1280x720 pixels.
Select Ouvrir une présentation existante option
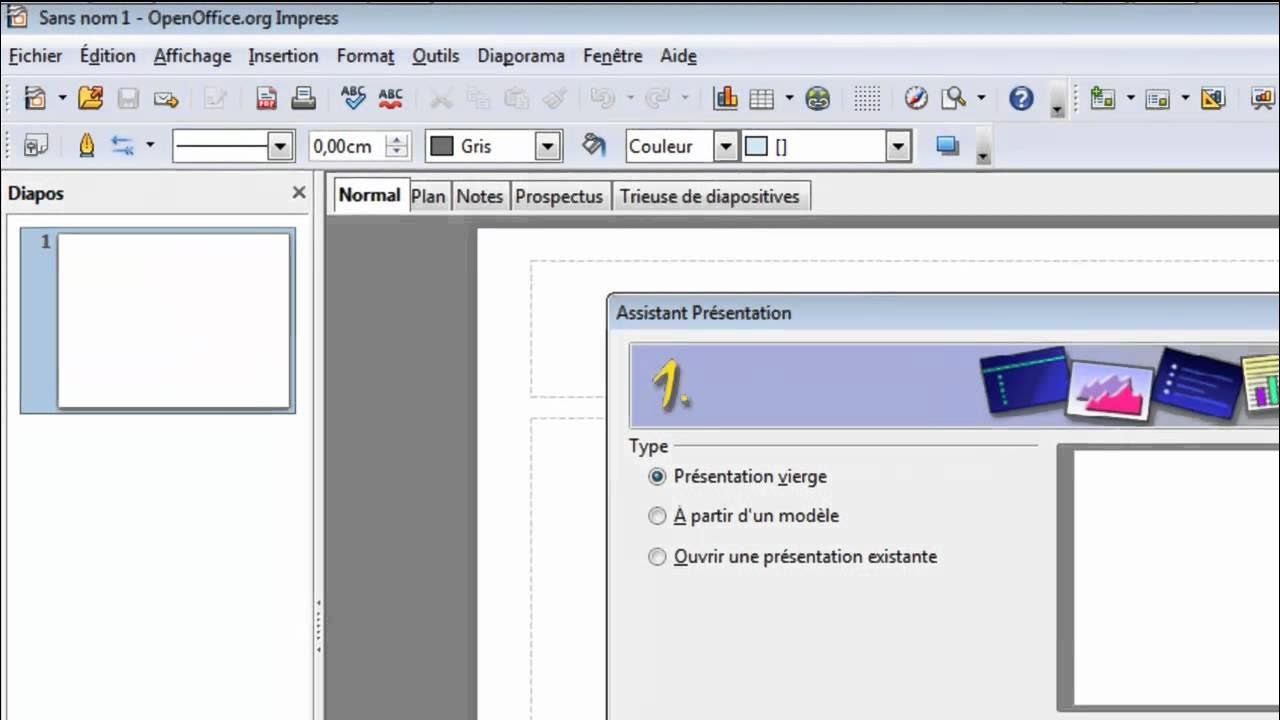tap(793, 556)
